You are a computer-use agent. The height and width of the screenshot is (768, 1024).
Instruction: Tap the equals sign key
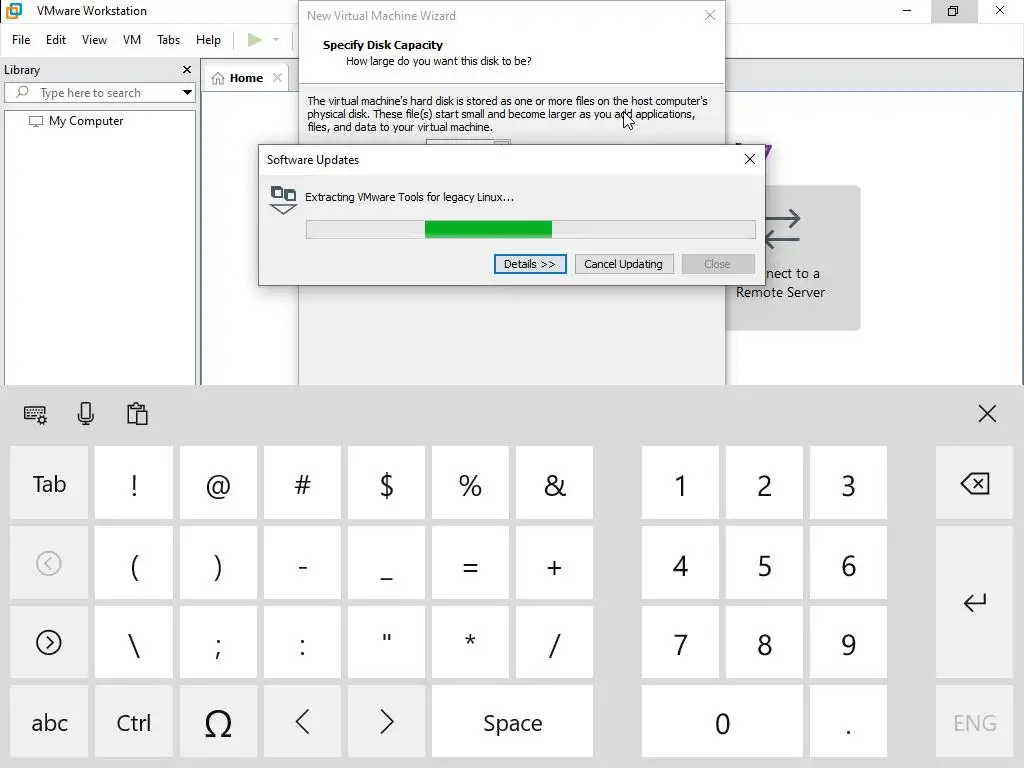[x=470, y=563]
